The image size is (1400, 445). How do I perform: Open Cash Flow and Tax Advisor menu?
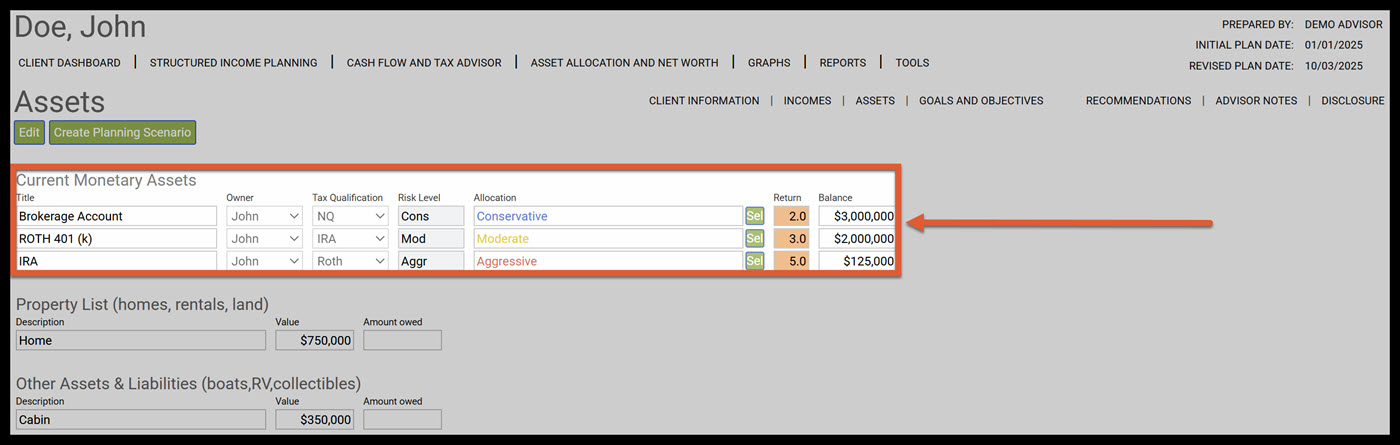424,63
